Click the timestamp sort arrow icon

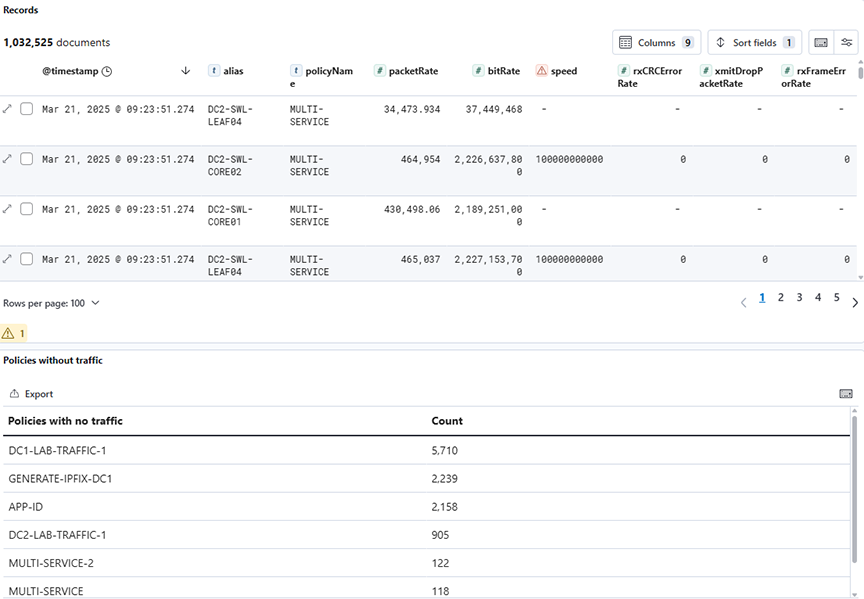pos(185,71)
